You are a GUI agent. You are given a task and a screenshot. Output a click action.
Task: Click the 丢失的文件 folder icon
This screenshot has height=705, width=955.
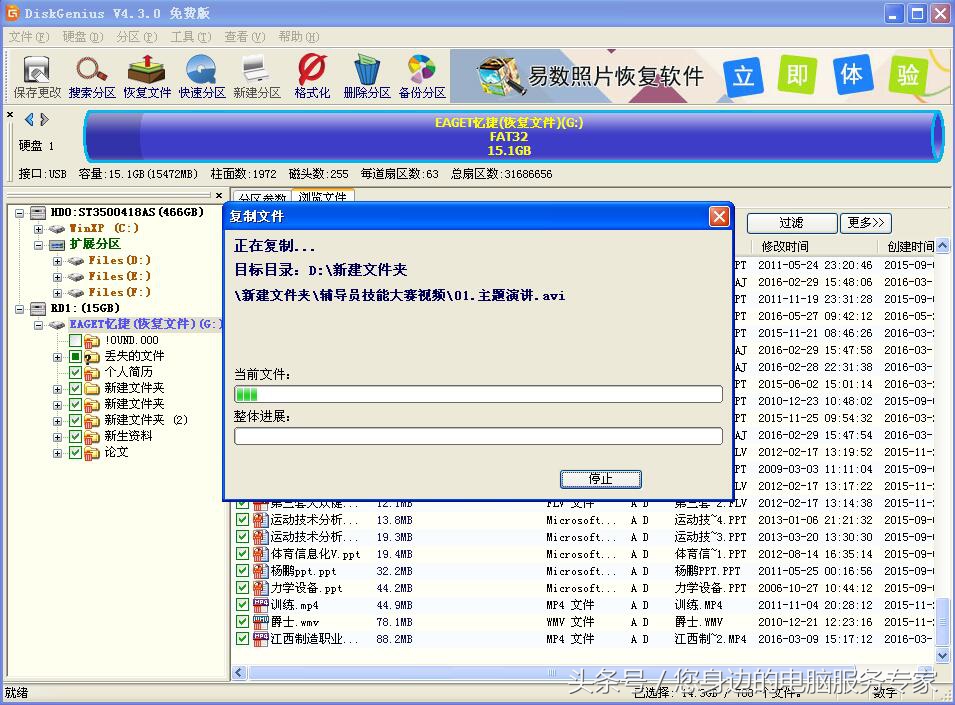coord(92,357)
